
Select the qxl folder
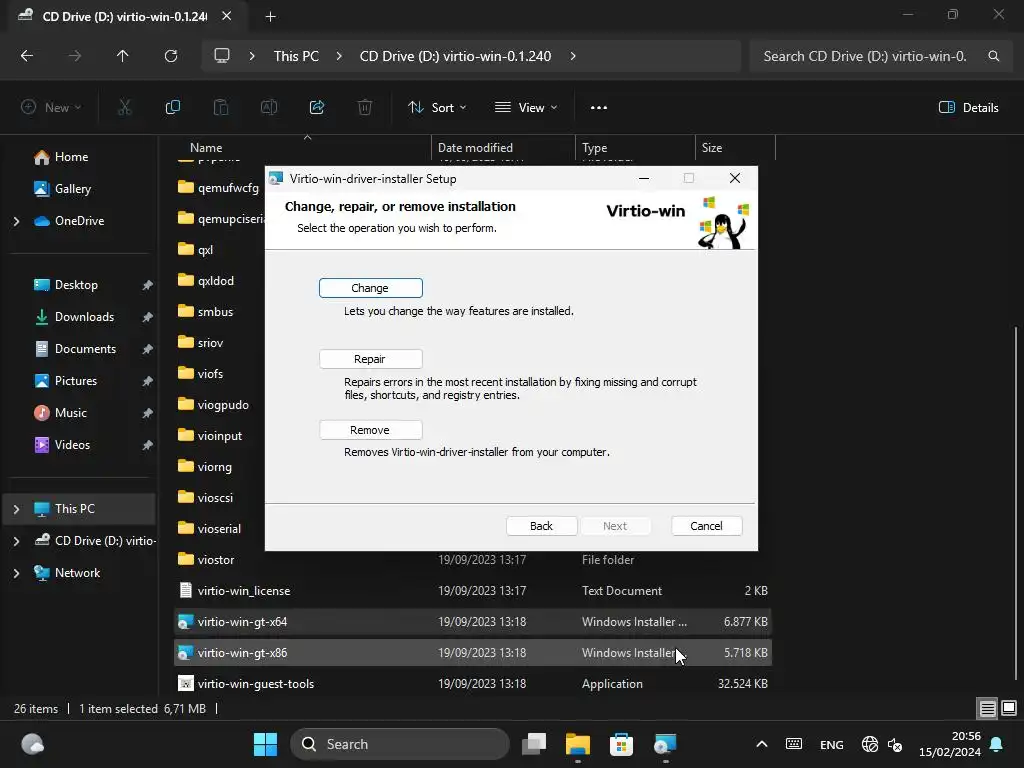click(x=205, y=249)
